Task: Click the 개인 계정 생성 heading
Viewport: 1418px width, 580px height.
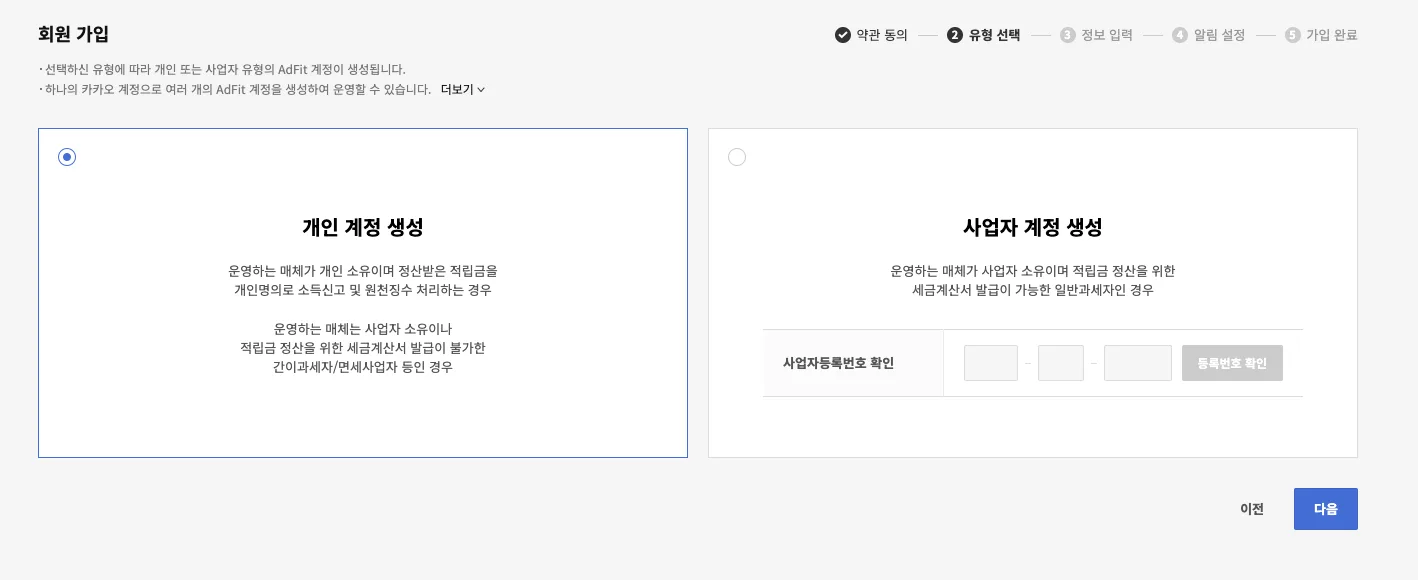Action: tap(363, 227)
